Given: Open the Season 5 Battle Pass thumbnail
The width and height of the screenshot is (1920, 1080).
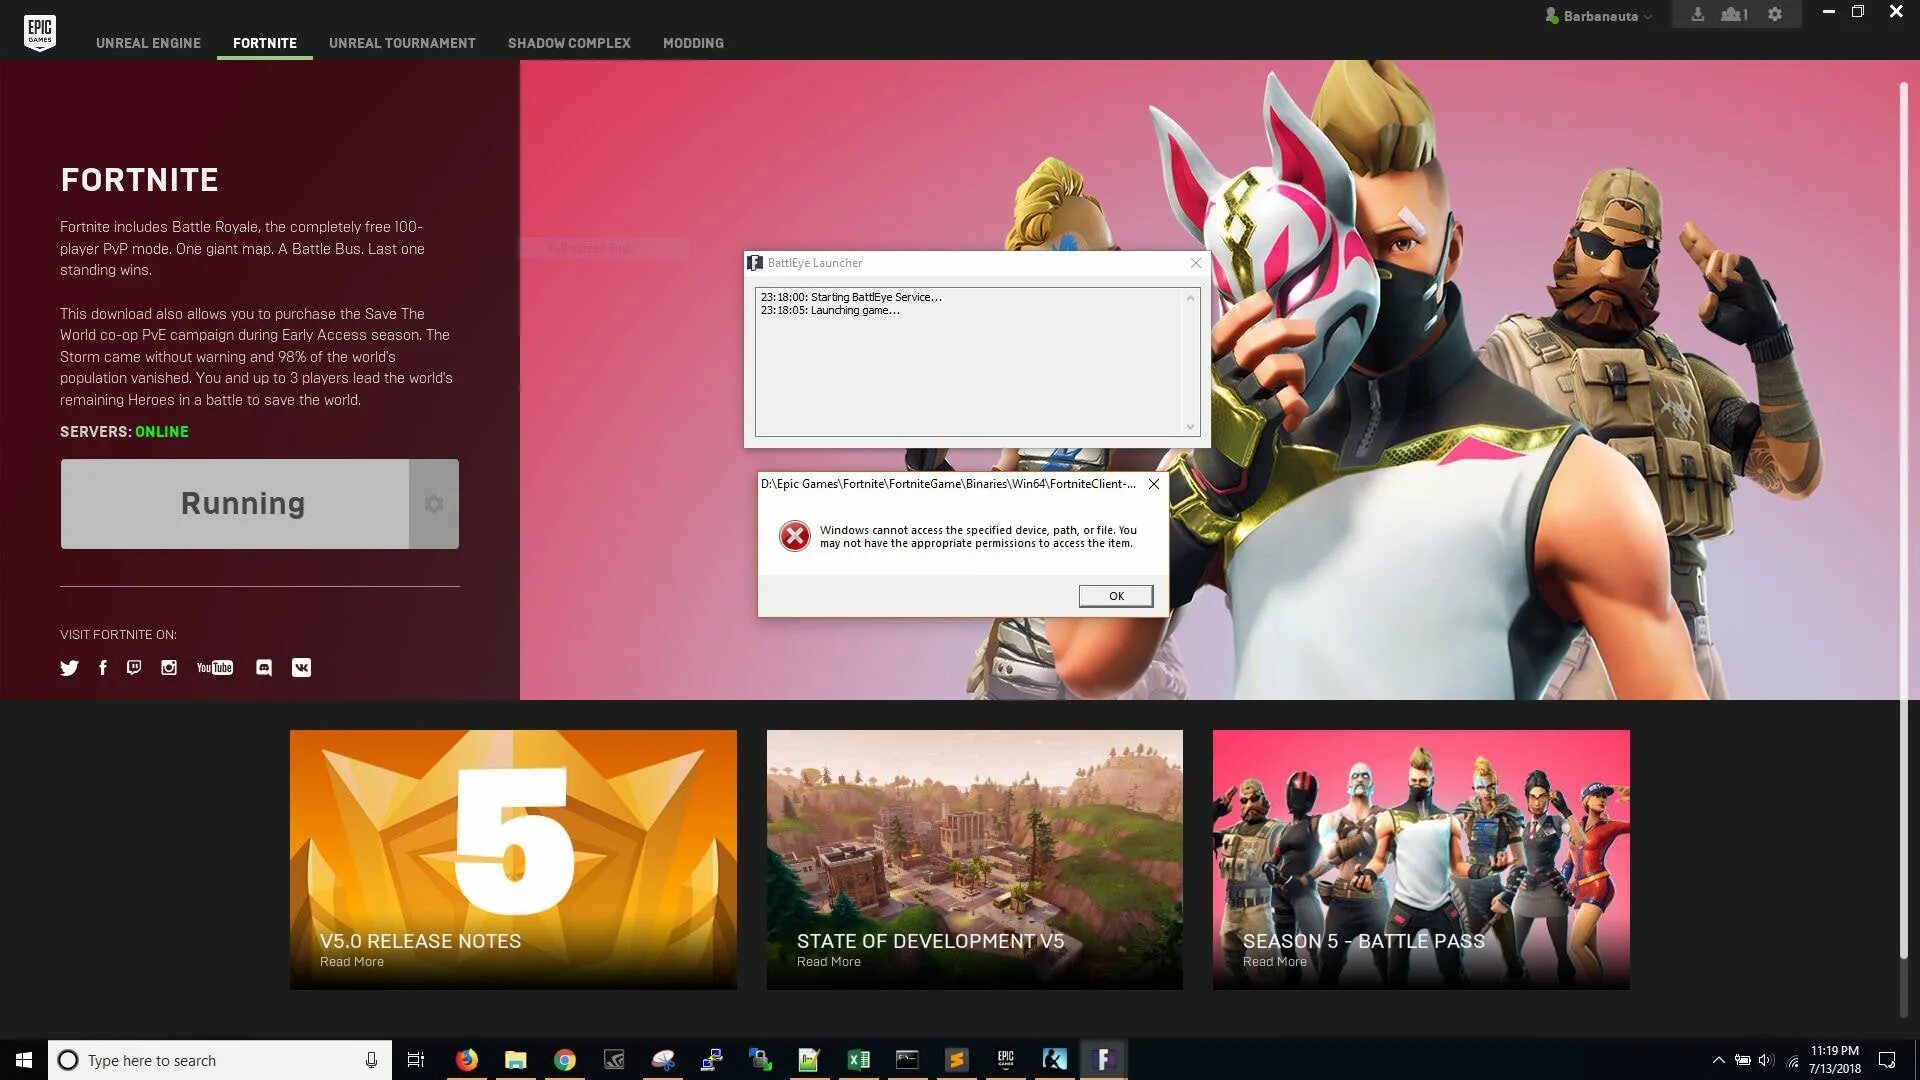Looking at the screenshot, I should pyautogui.click(x=1420, y=860).
